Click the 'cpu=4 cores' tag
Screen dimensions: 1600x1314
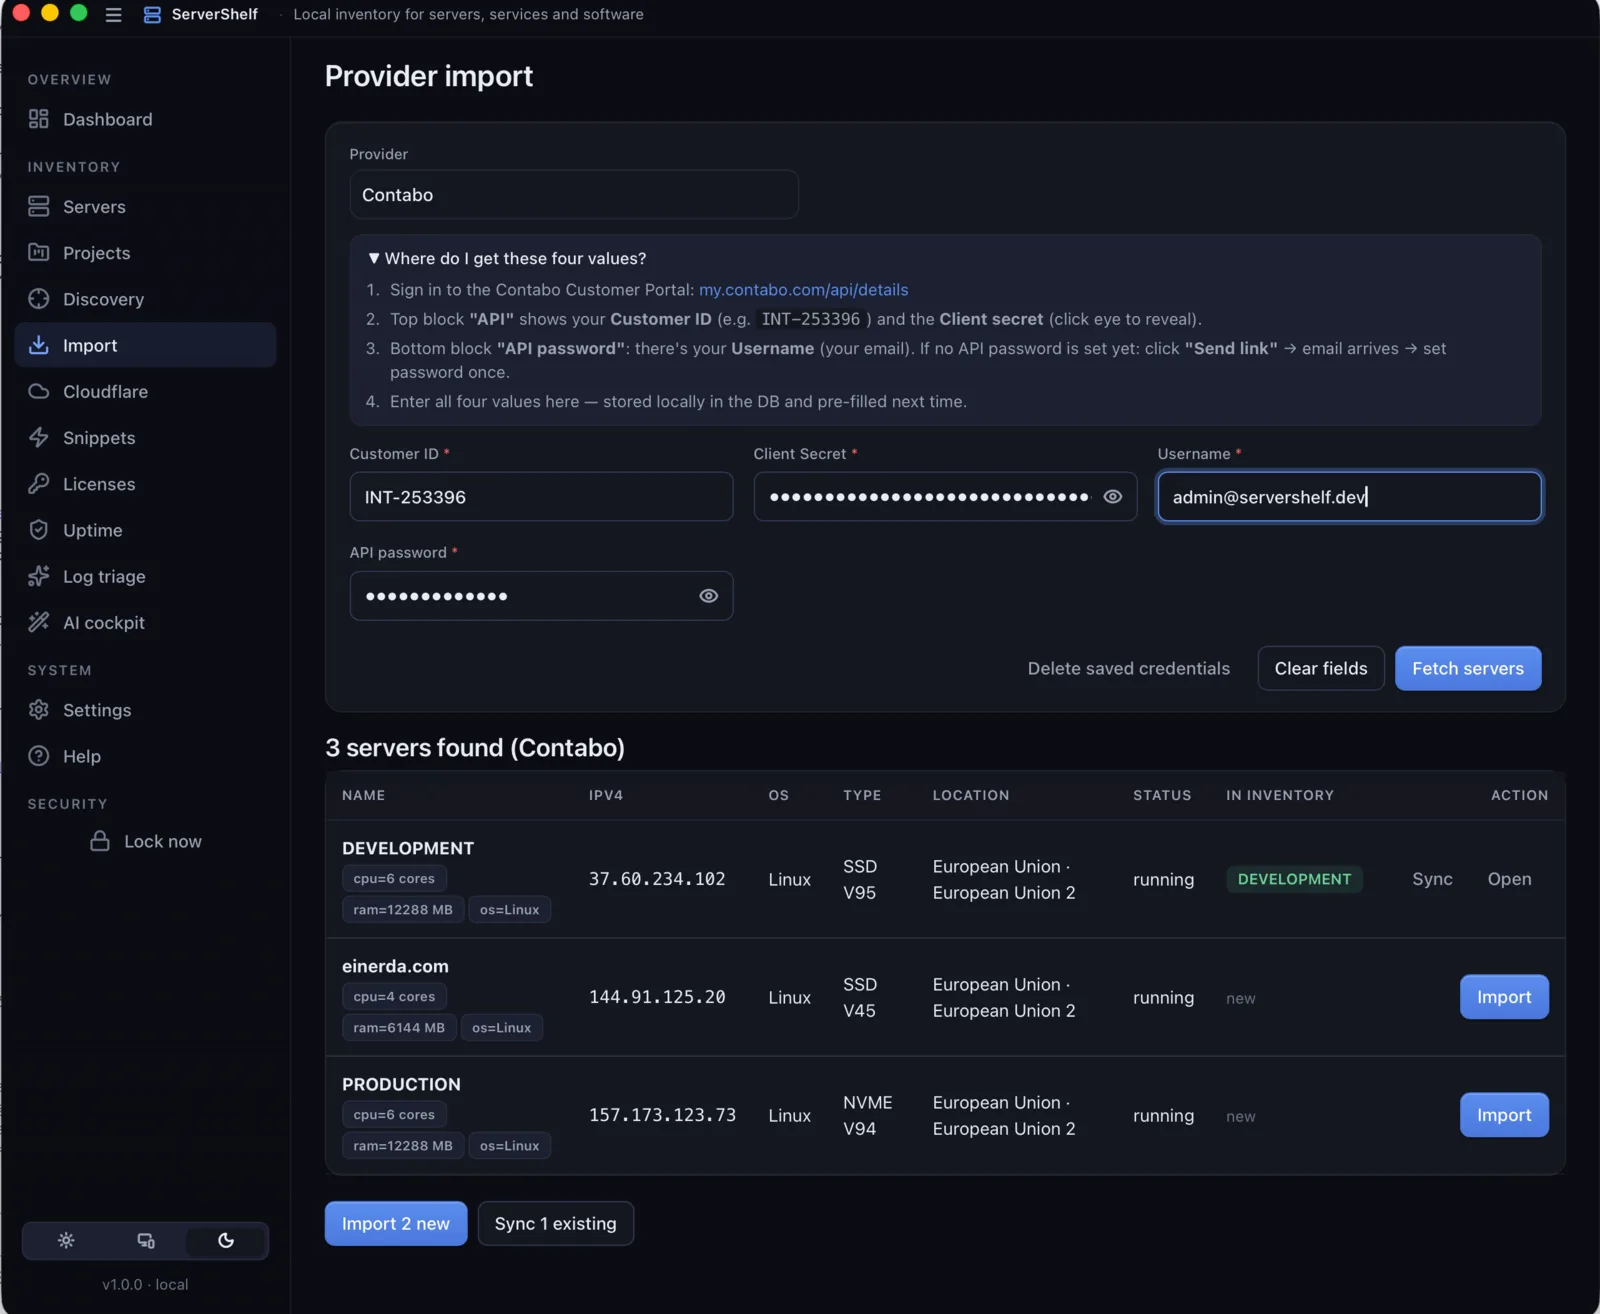point(394,996)
